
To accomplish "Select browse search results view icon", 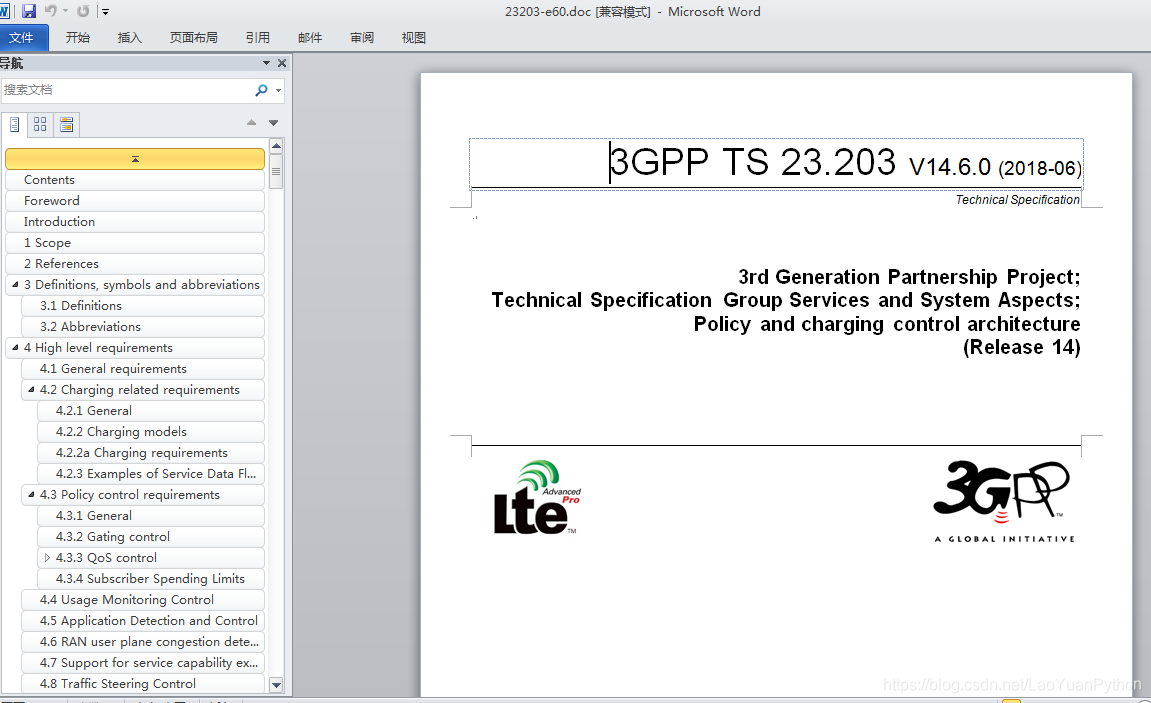I will click(67, 124).
